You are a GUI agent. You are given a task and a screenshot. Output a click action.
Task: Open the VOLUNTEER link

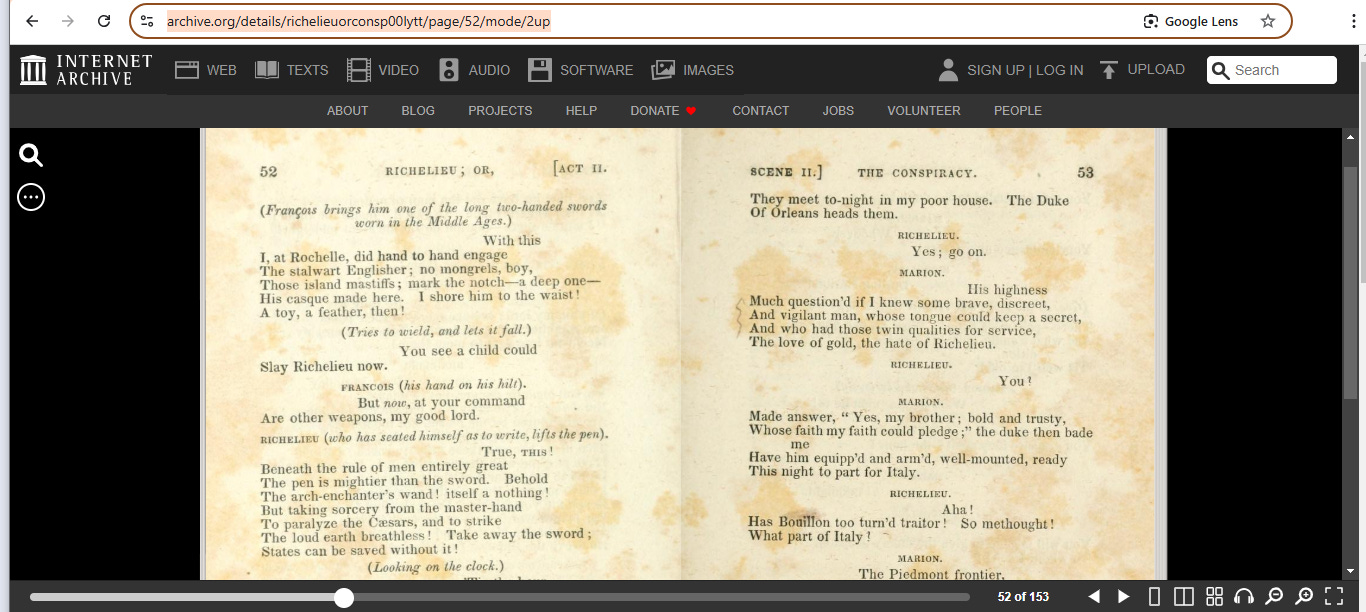(x=924, y=111)
